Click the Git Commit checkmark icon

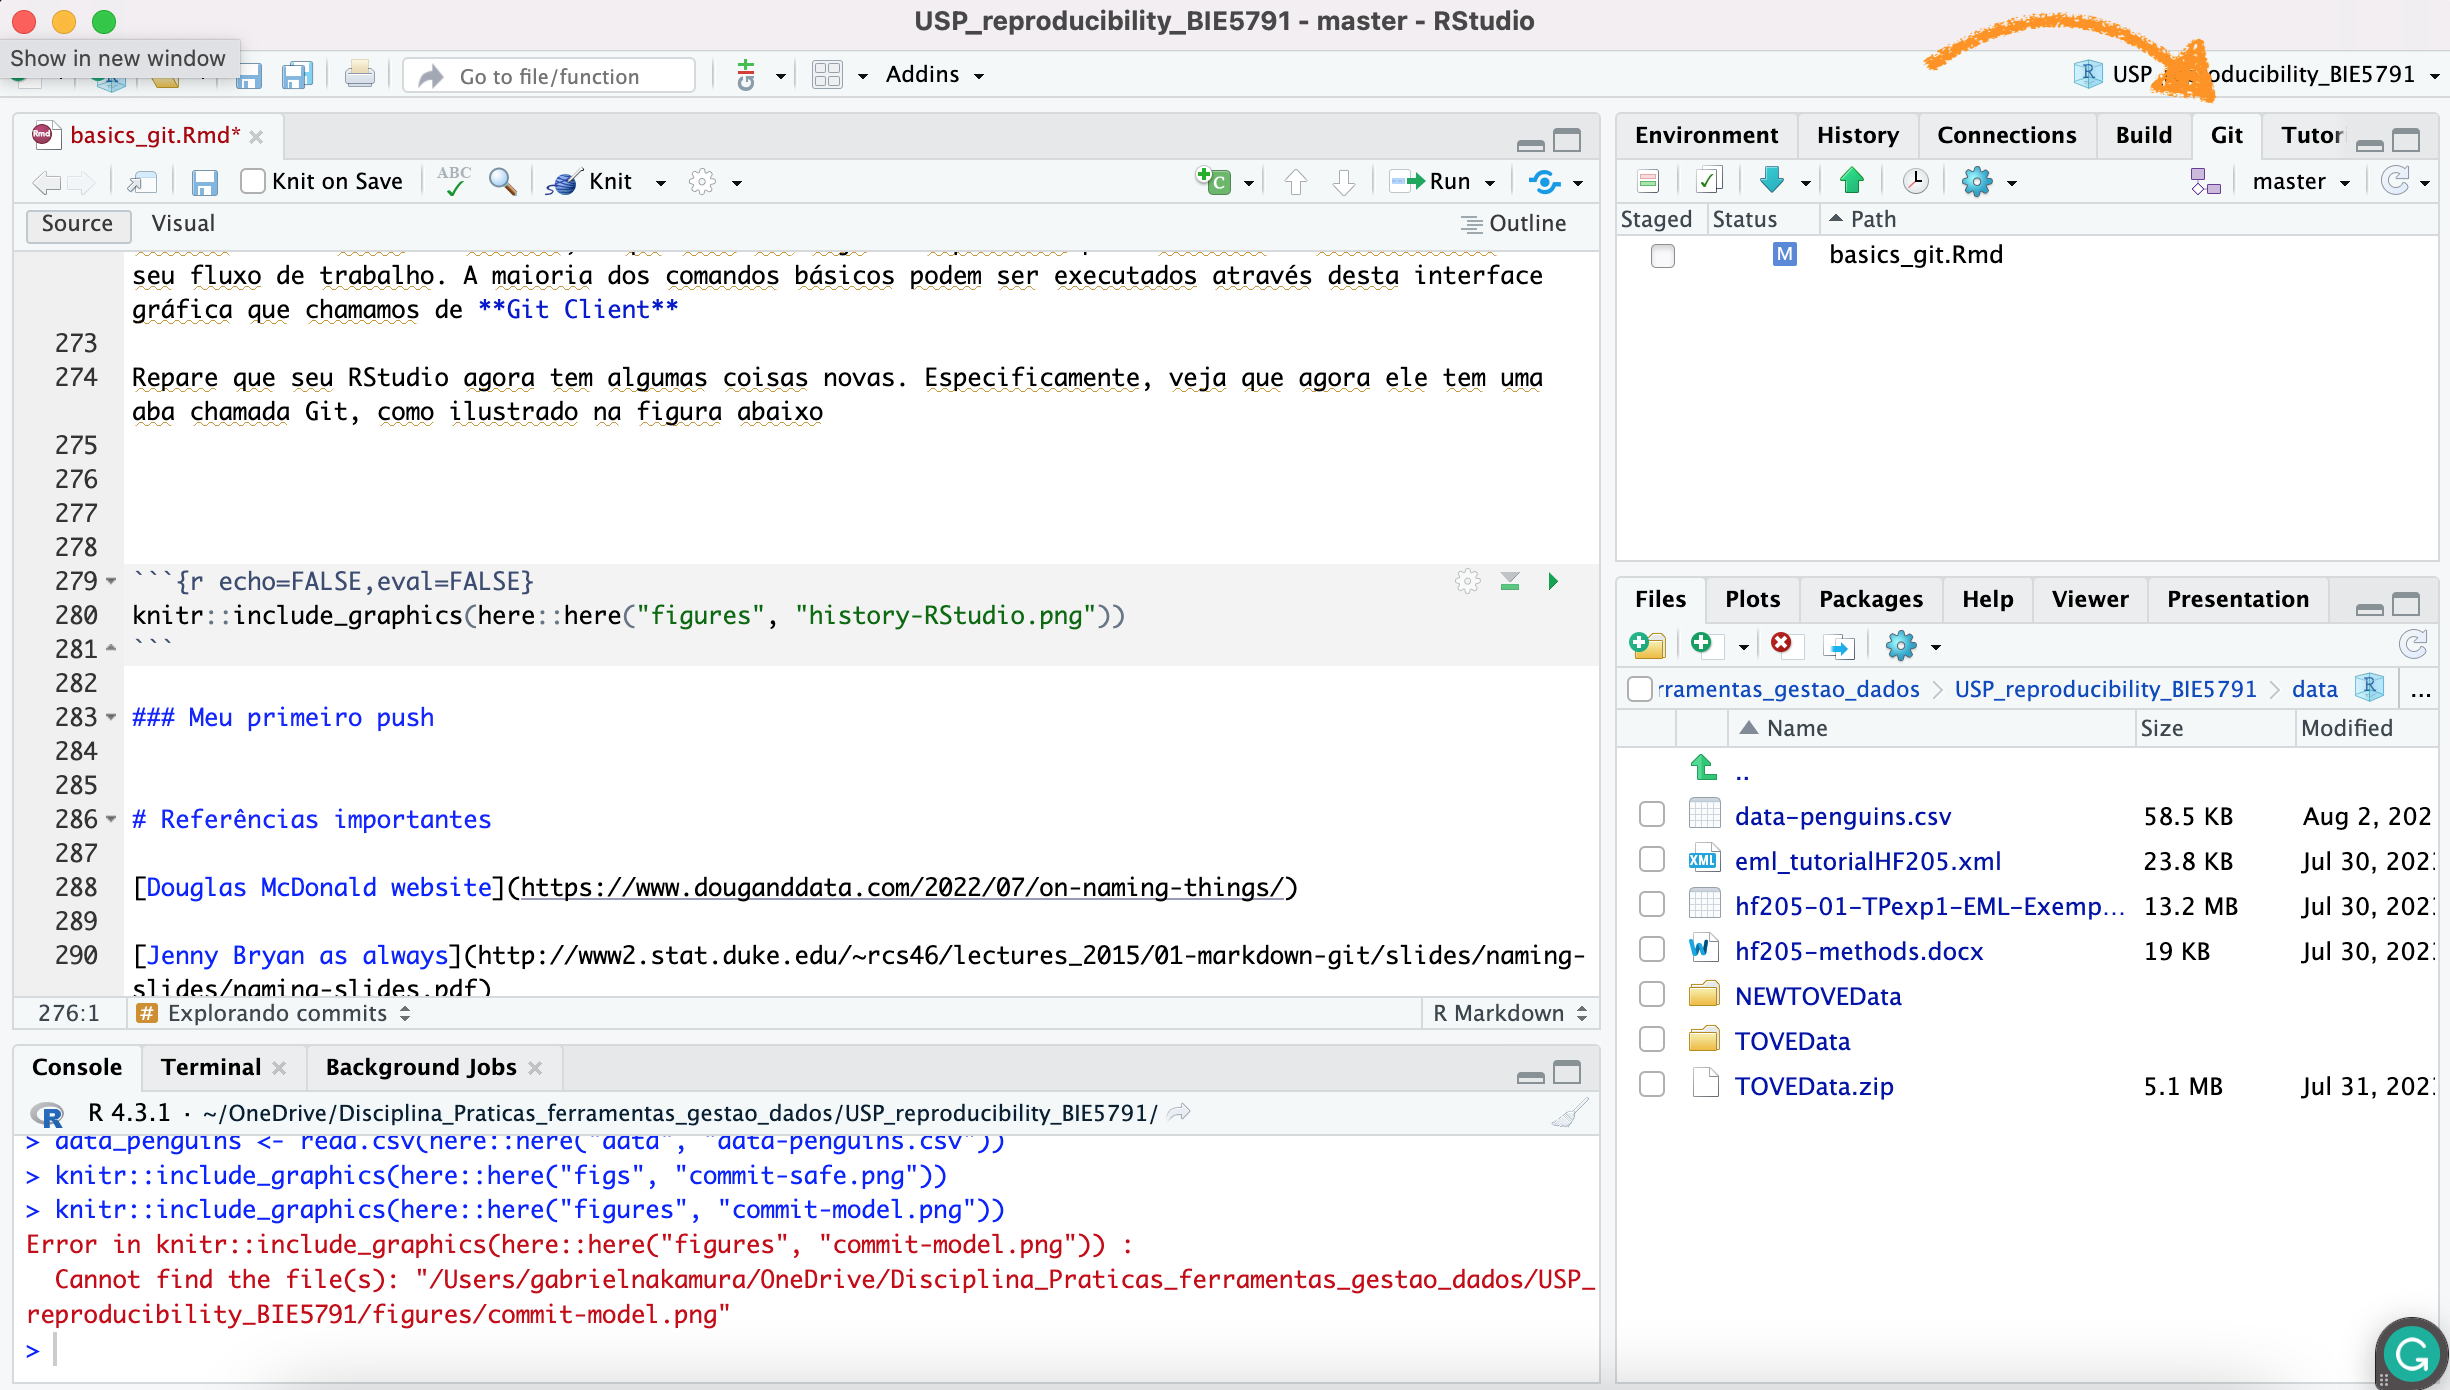click(x=1709, y=181)
